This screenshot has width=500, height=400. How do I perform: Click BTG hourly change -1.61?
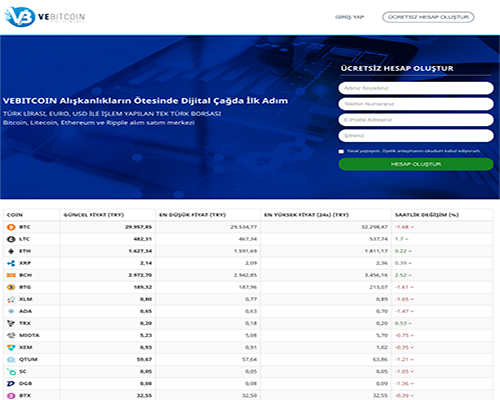[x=402, y=287]
